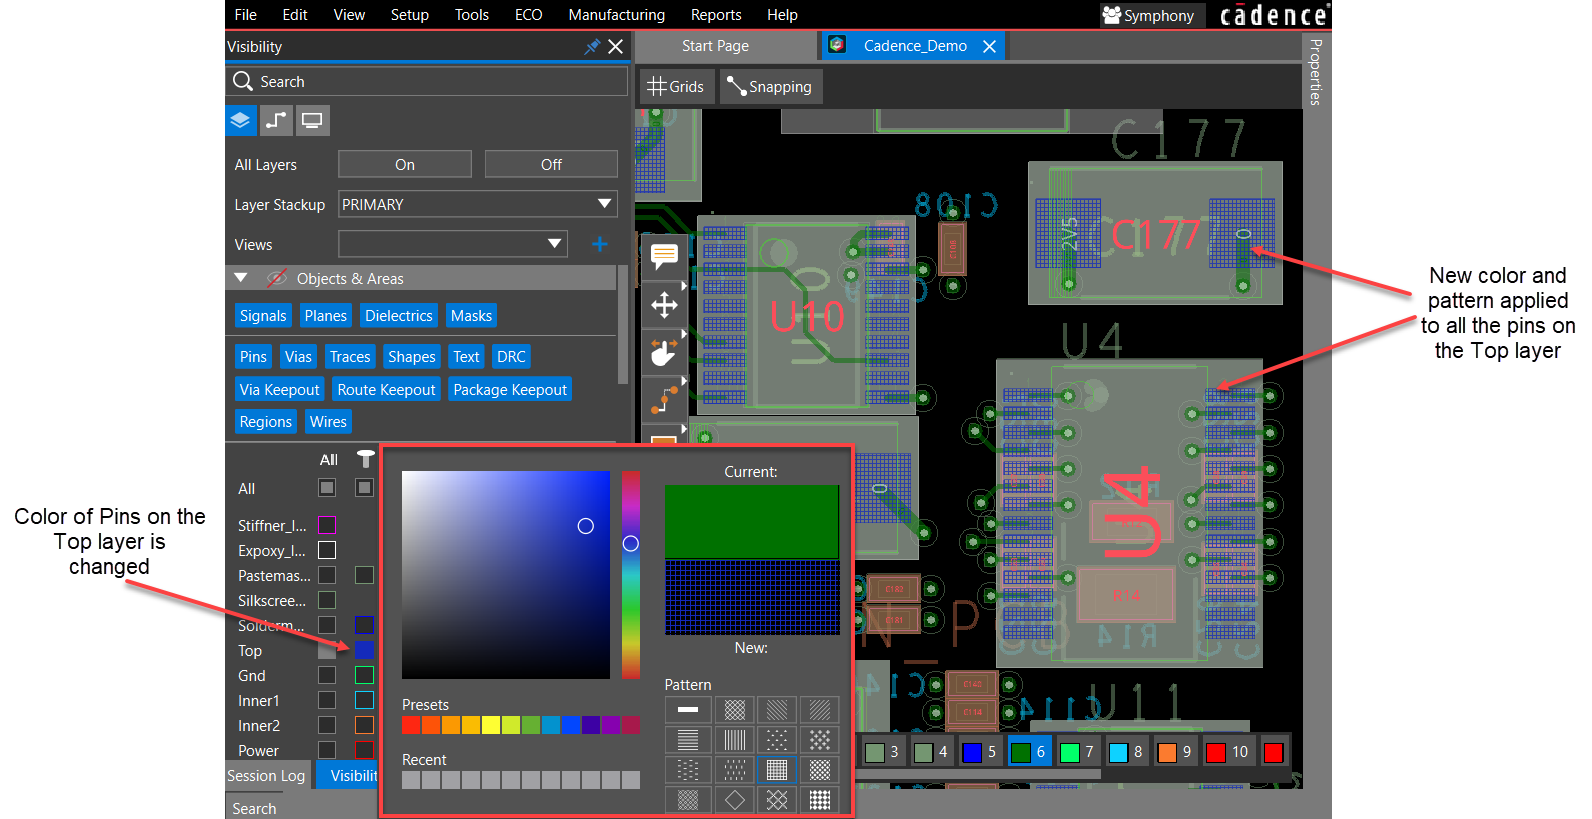Select the crosshatch diagonal pattern
The image size is (1592, 819).
[735, 710]
